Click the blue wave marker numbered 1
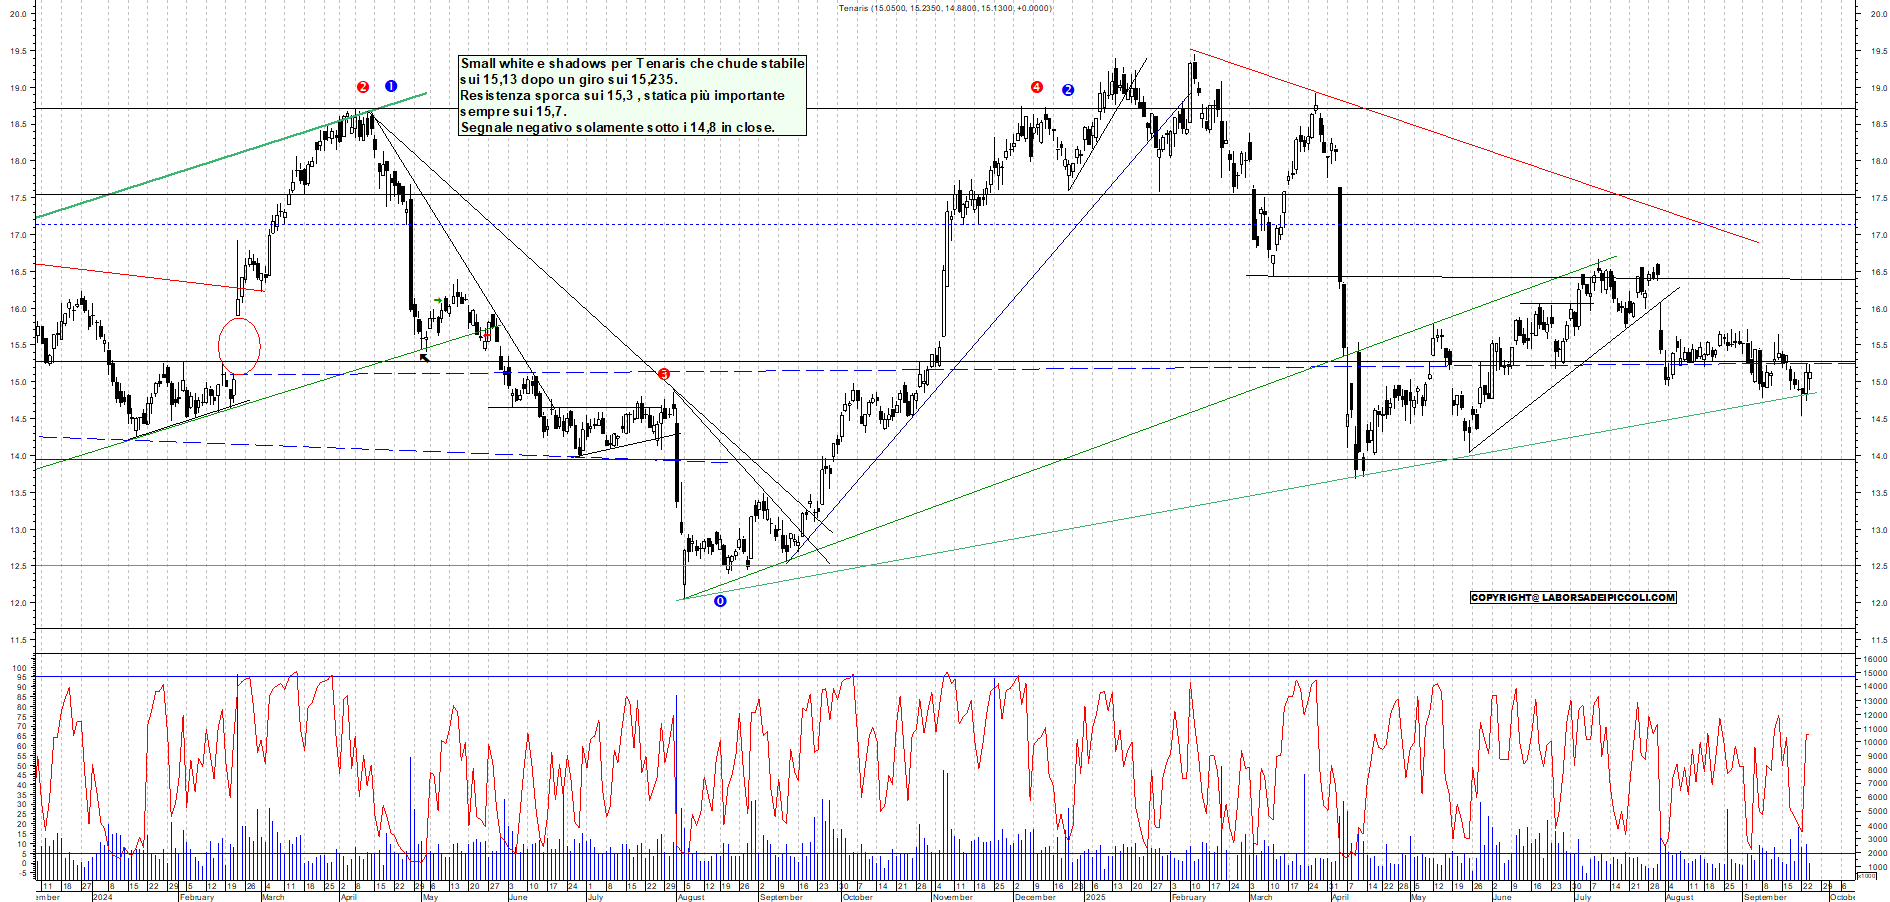This screenshot has height=902, width=1890. (x=391, y=86)
